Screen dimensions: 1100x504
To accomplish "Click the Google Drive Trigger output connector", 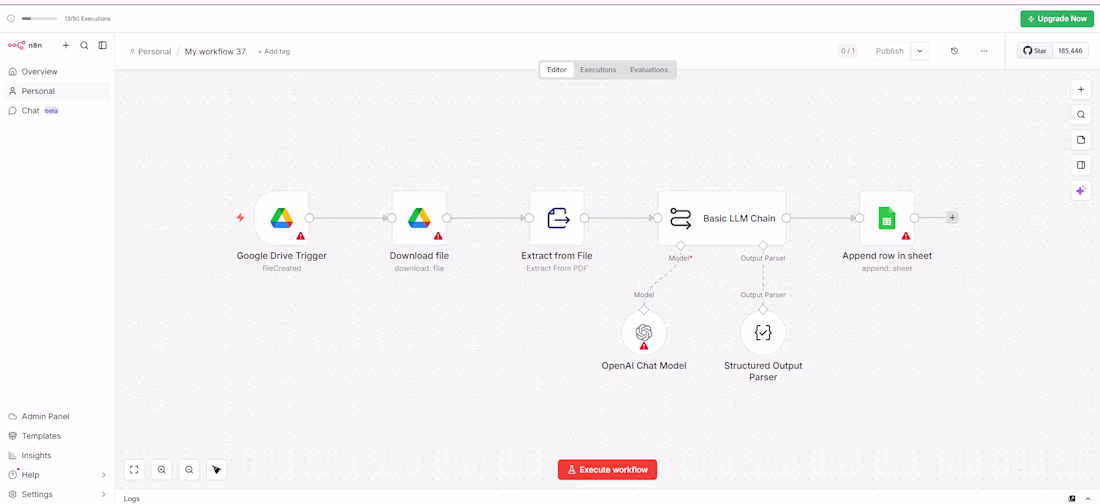I will [309, 218].
